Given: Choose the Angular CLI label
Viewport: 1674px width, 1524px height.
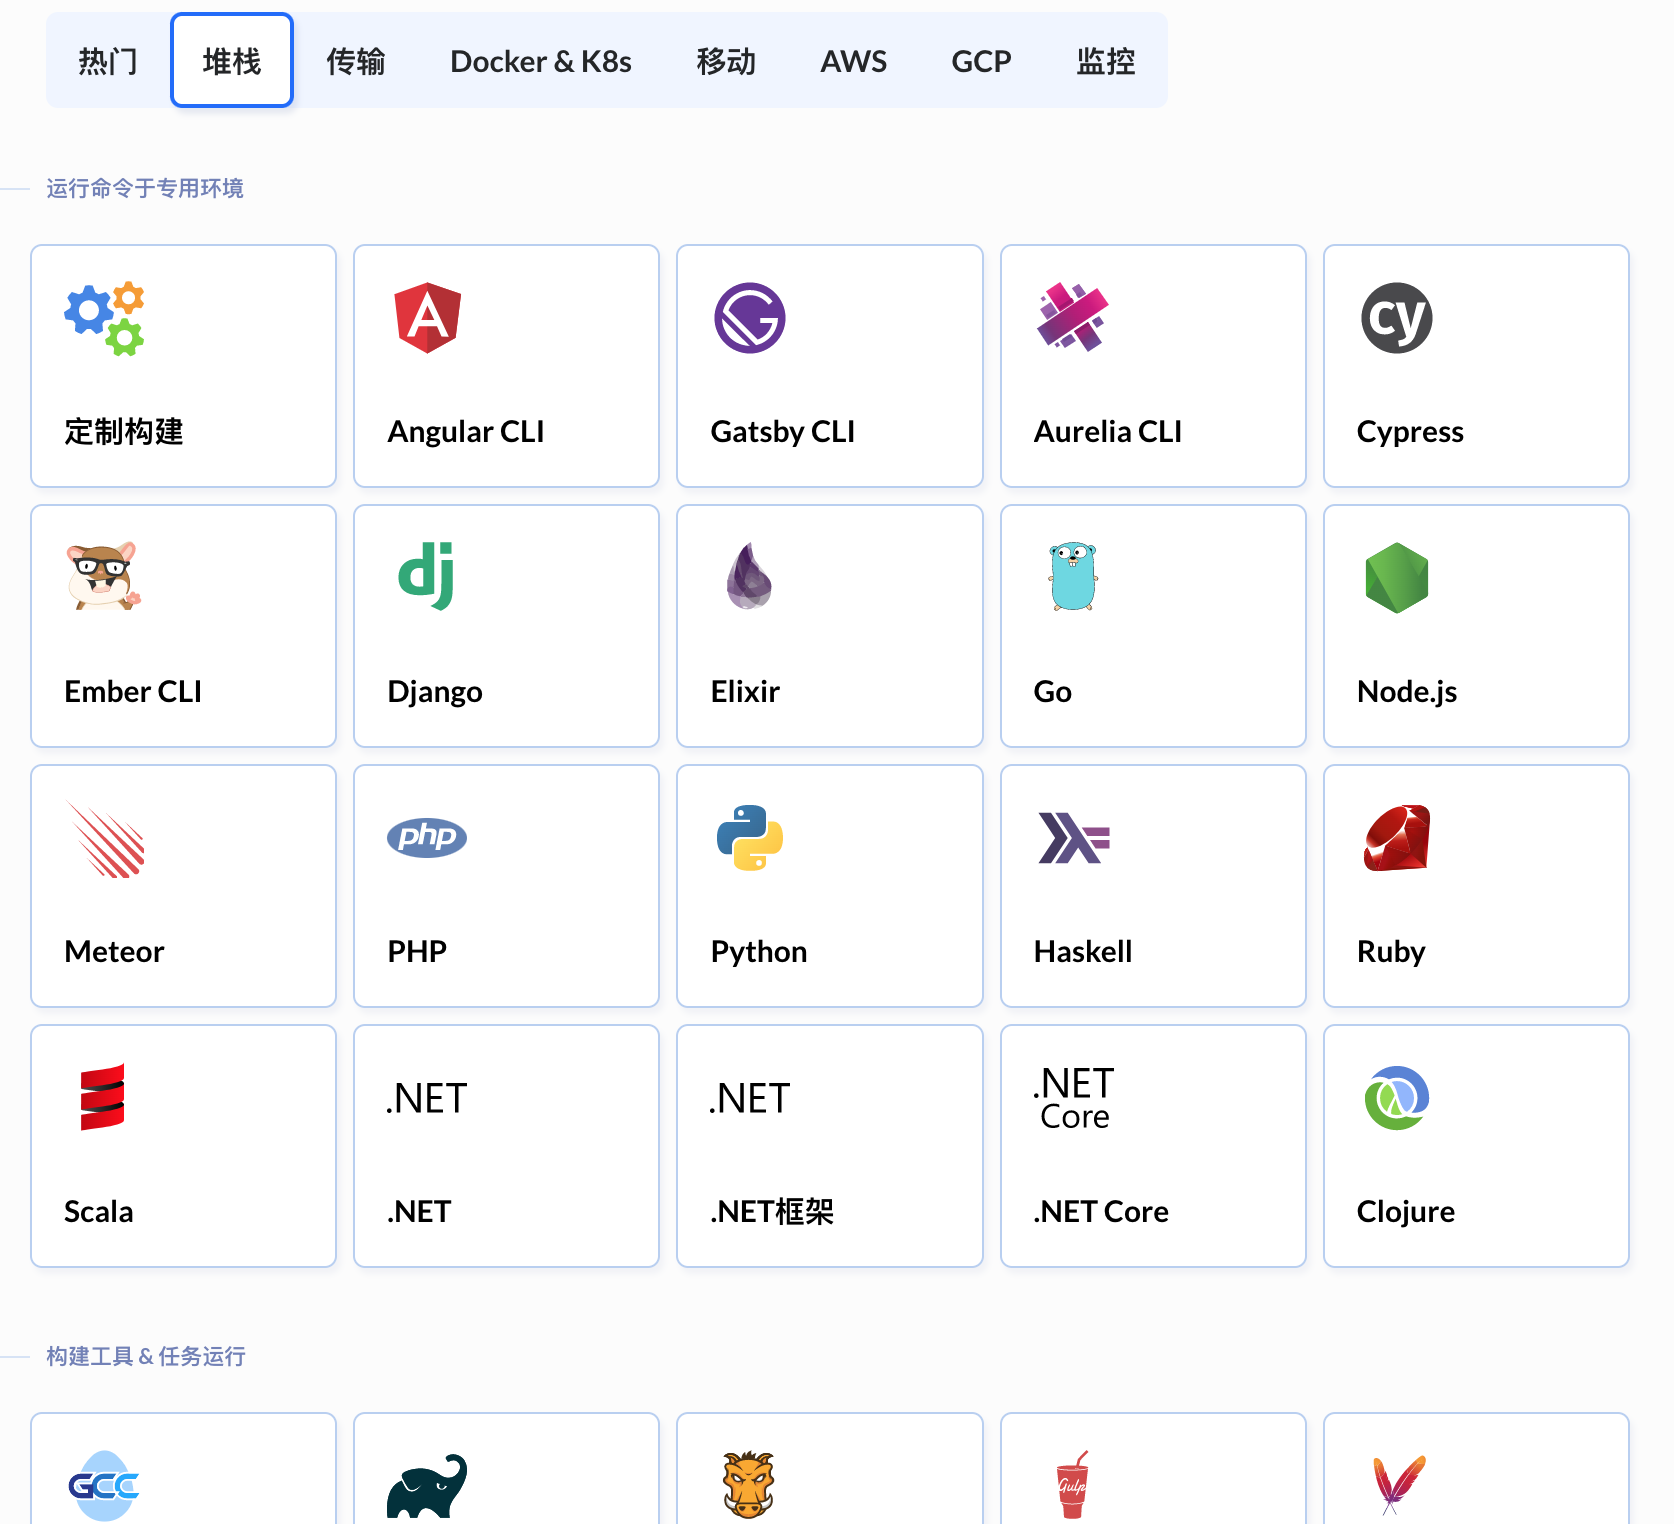Looking at the screenshot, I should tap(466, 431).
